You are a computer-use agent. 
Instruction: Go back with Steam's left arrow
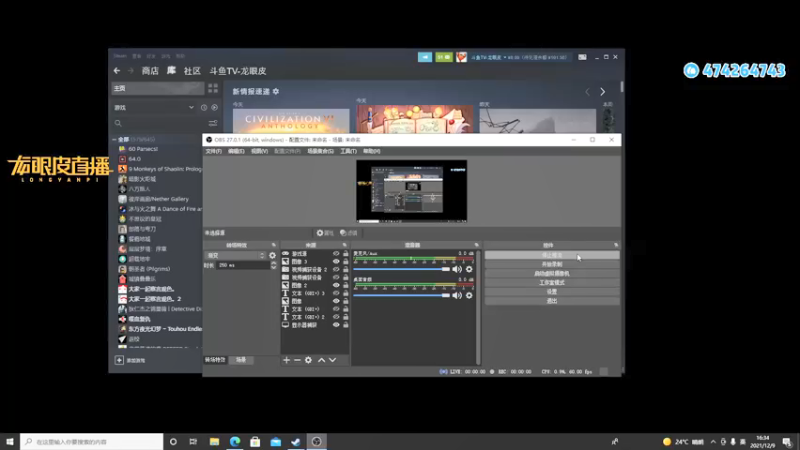(x=117, y=71)
